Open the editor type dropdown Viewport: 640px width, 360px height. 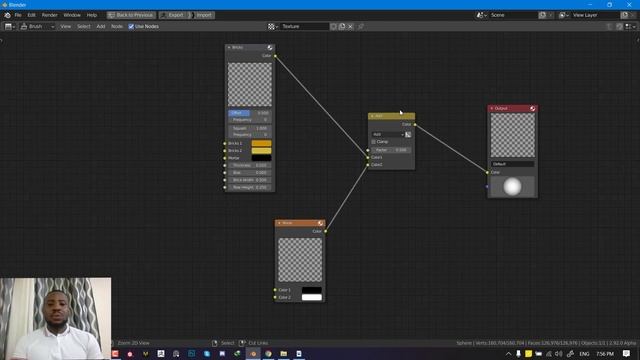pos(10,27)
